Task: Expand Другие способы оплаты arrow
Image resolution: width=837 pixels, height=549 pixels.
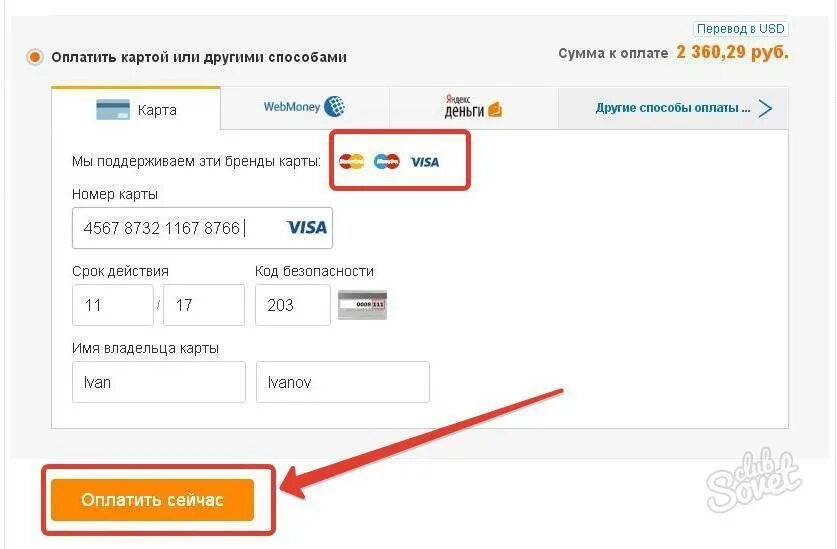Action: (766, 108)
